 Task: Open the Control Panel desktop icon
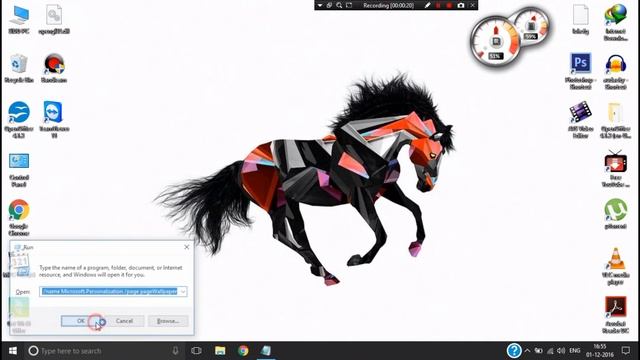point(19,170)
